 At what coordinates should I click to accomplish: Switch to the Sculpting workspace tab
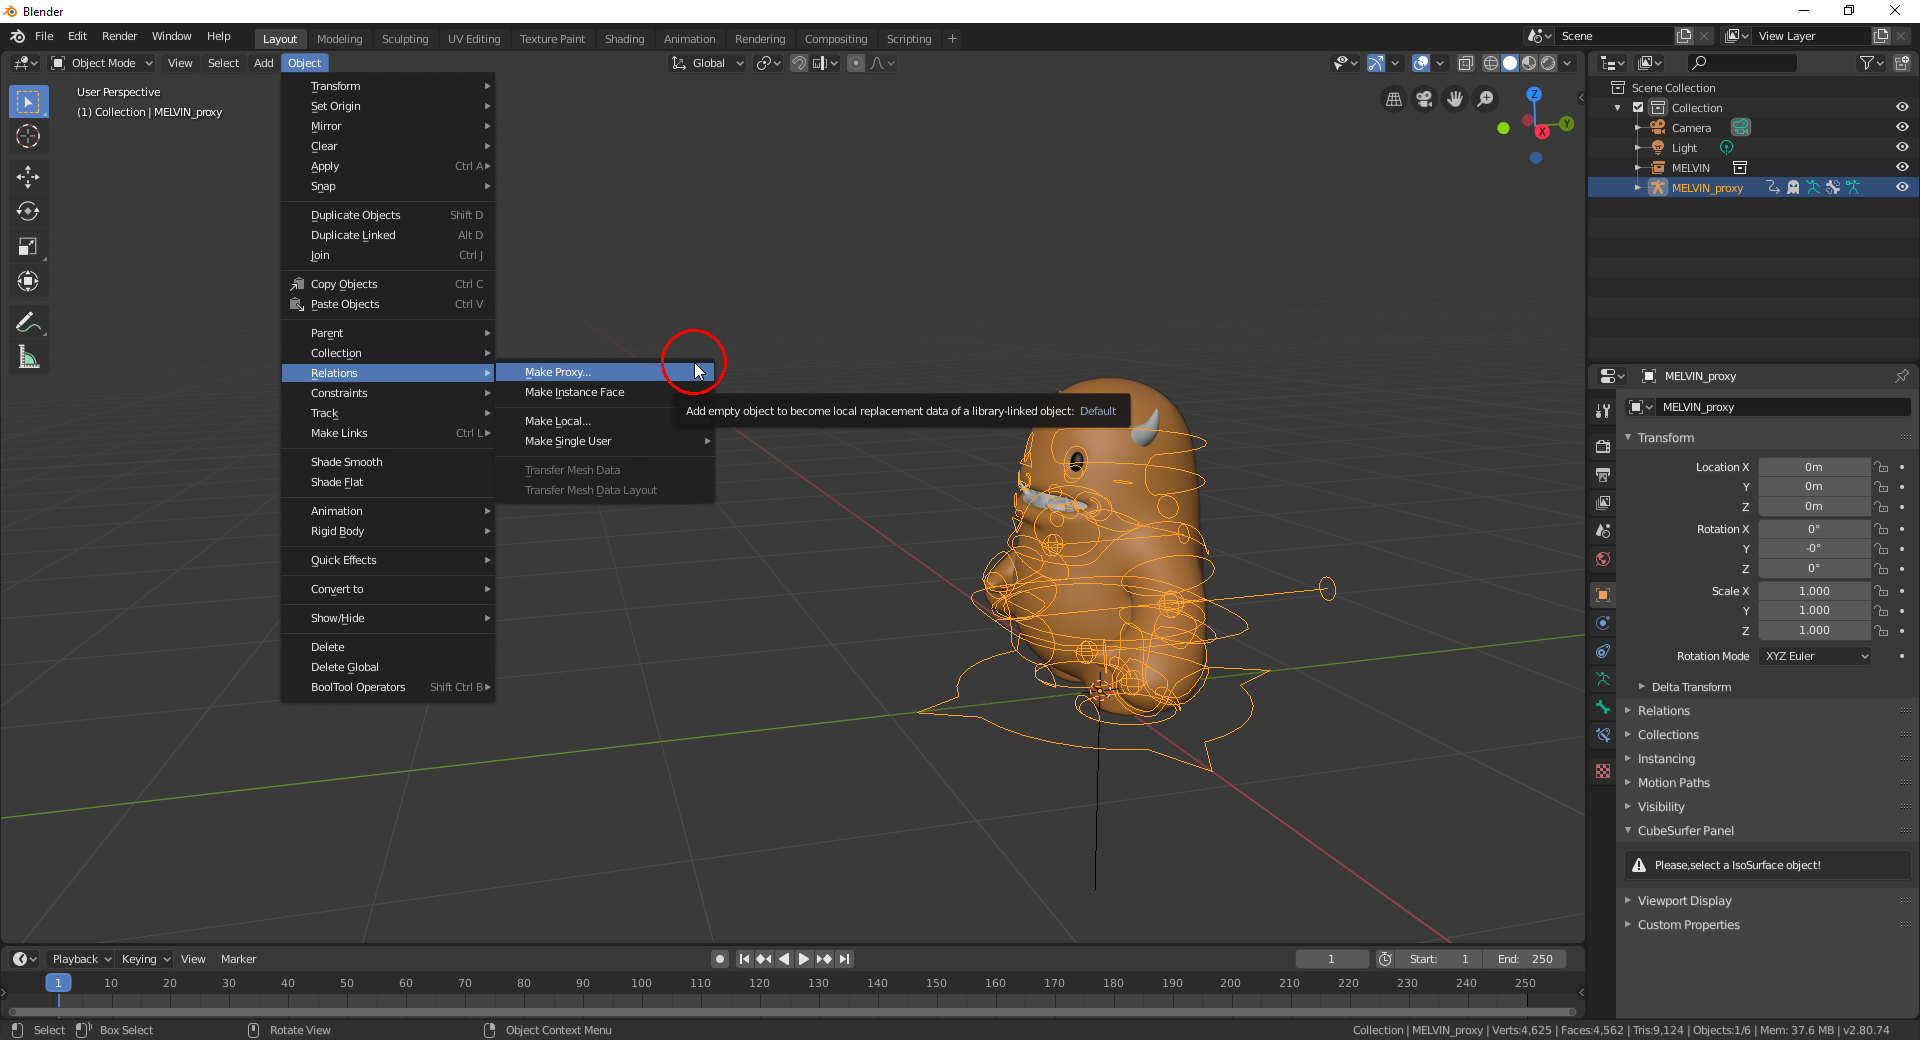tap(404, 39)
